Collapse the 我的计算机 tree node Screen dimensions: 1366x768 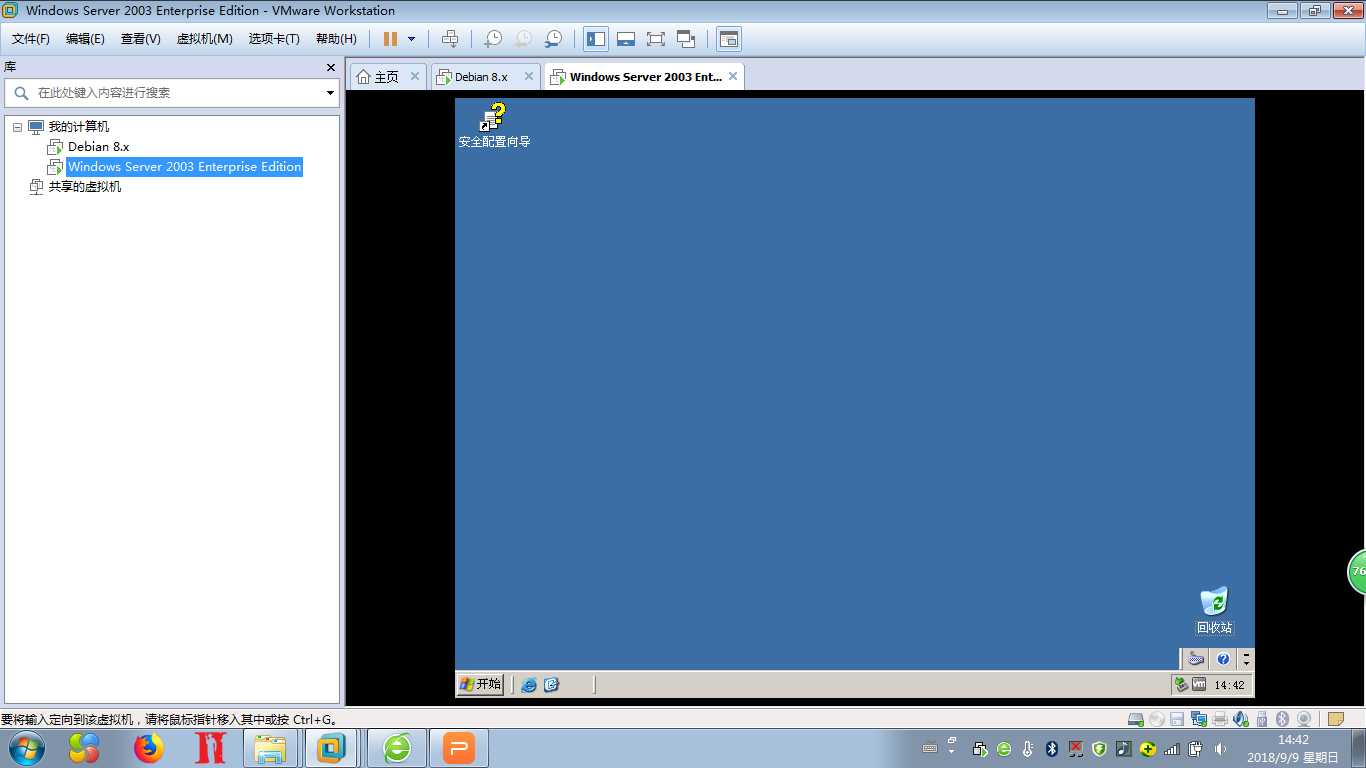tap(17, 127)
